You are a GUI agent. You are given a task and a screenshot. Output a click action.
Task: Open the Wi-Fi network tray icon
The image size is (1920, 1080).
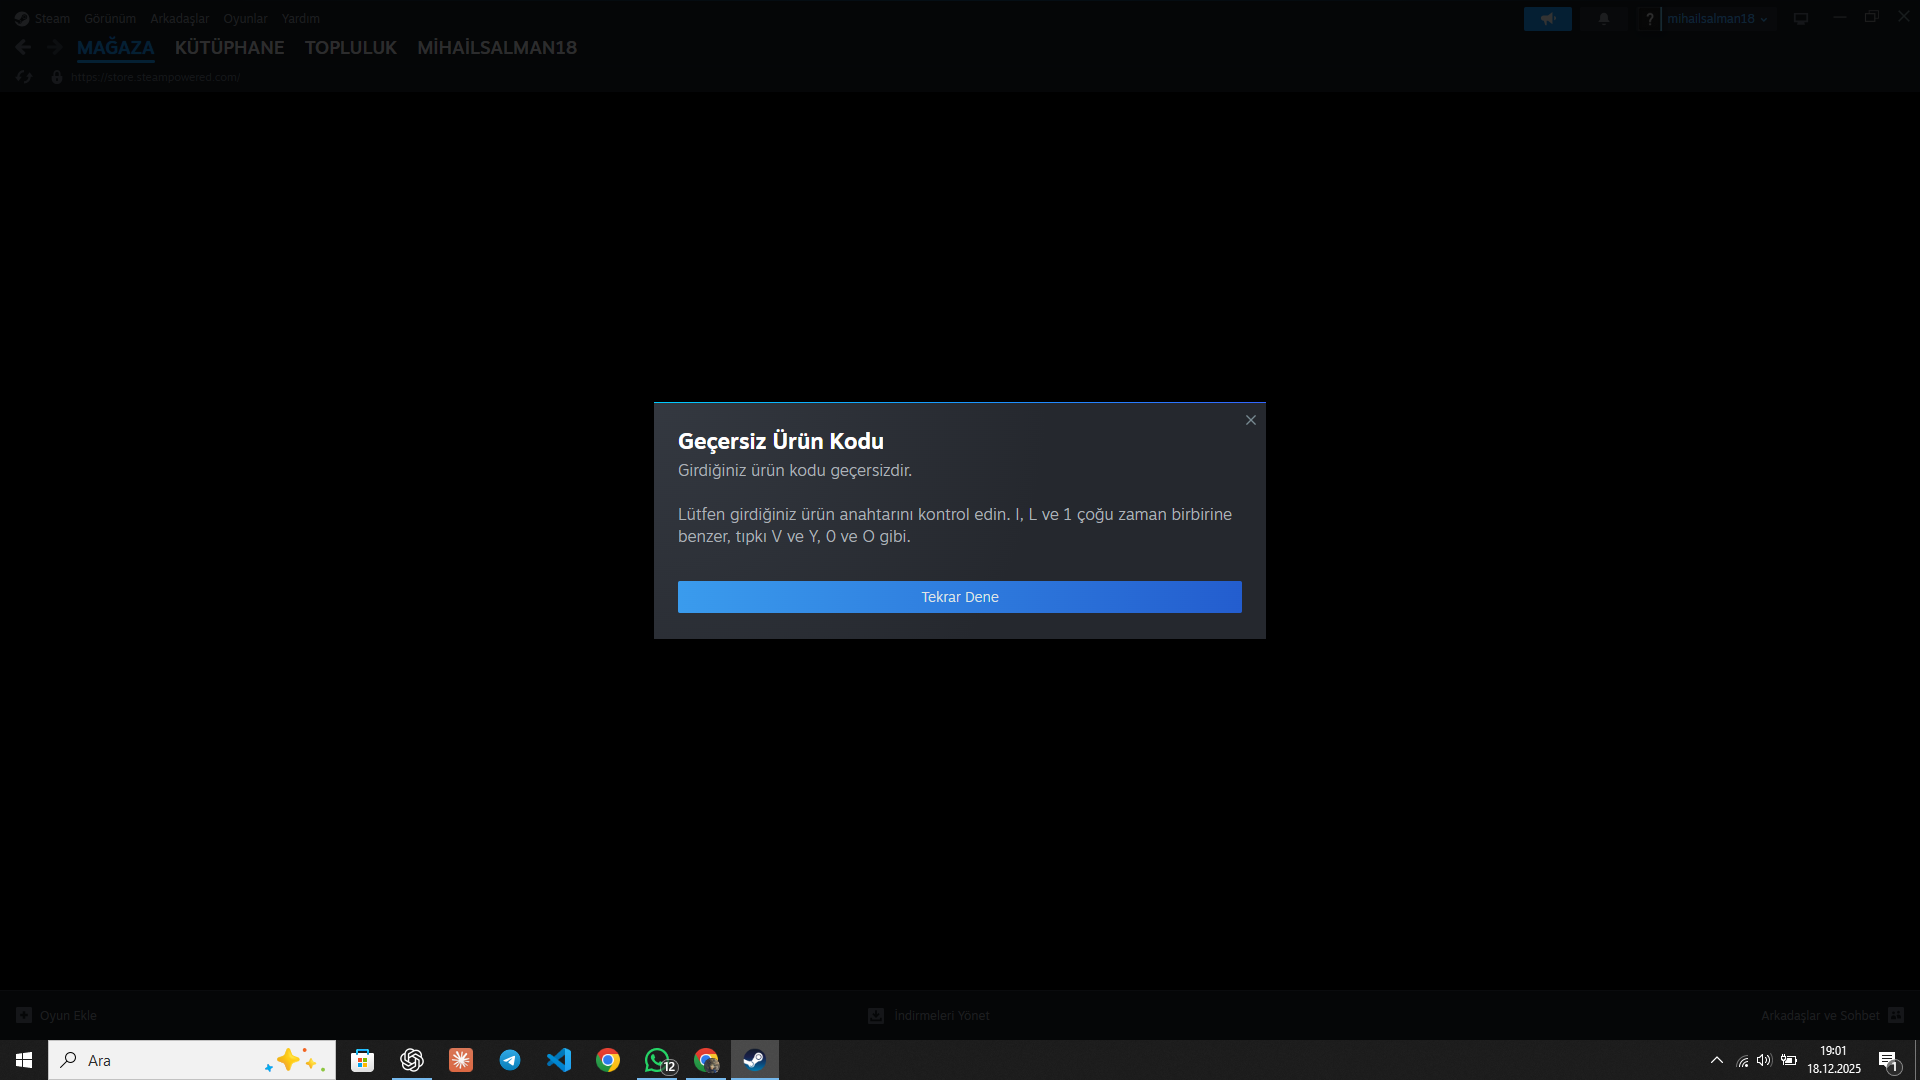(x=1743, y=1061)
